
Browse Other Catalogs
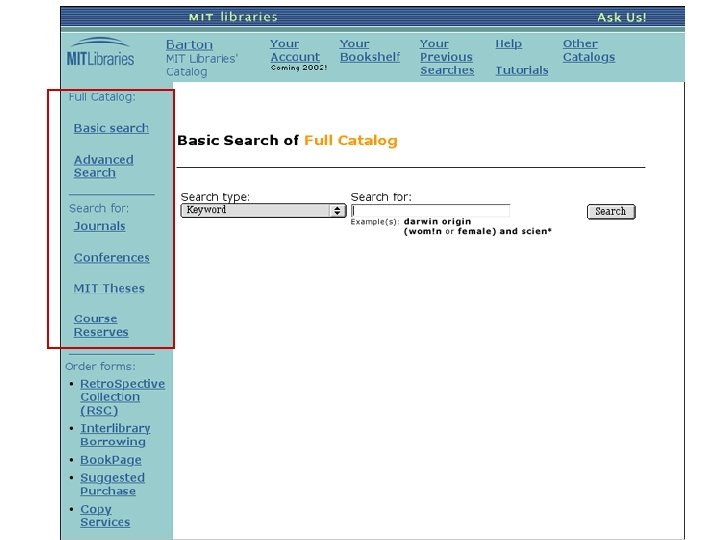pos(589,51)
